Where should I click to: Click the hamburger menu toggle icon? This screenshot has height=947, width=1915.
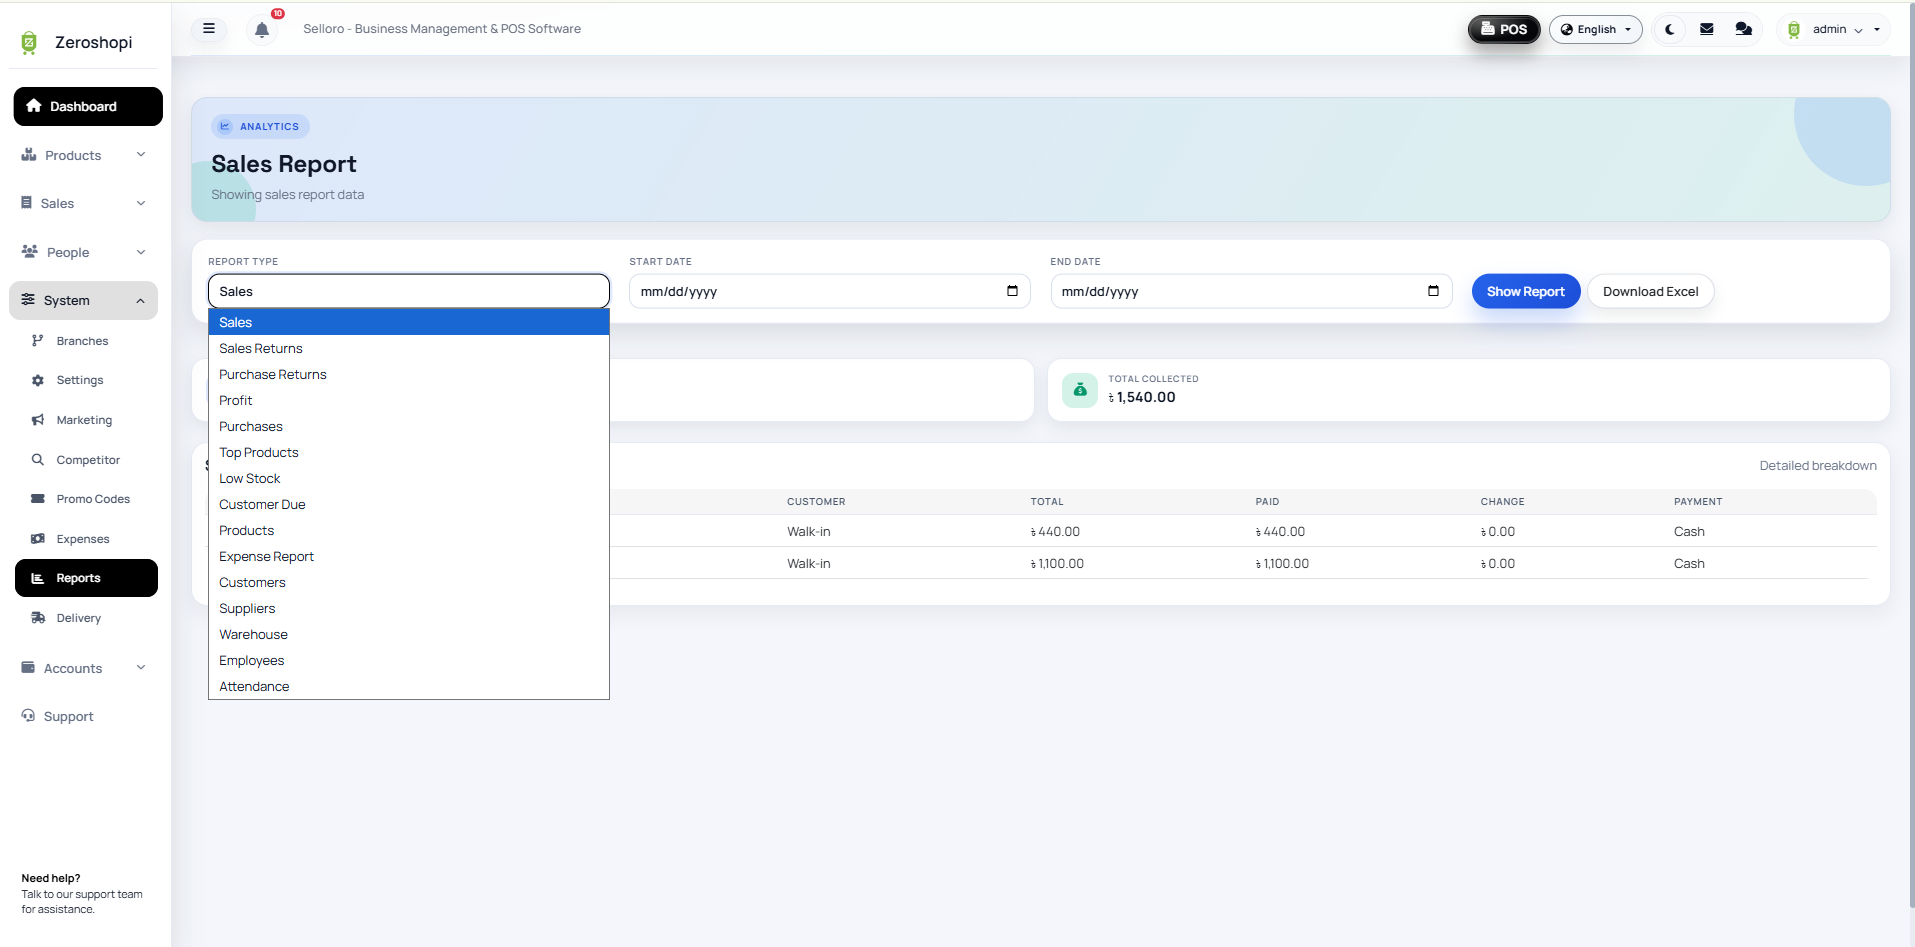pos(209,29)
